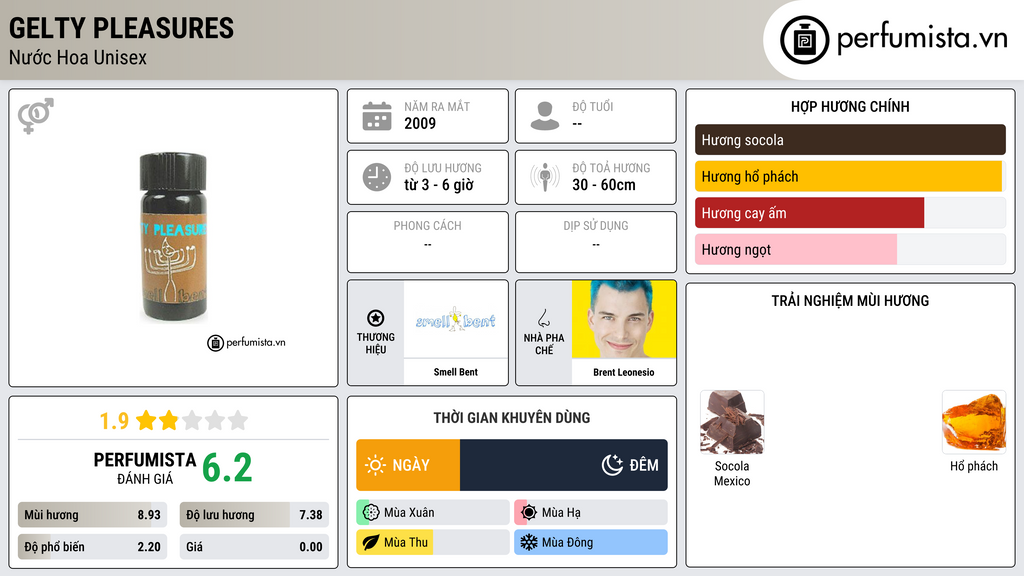The height and width of the screenshot is (576, 1024).
Task: Click the HỢP HƯƠNG CHÍNH heading
Action: (x=850, y=106)
